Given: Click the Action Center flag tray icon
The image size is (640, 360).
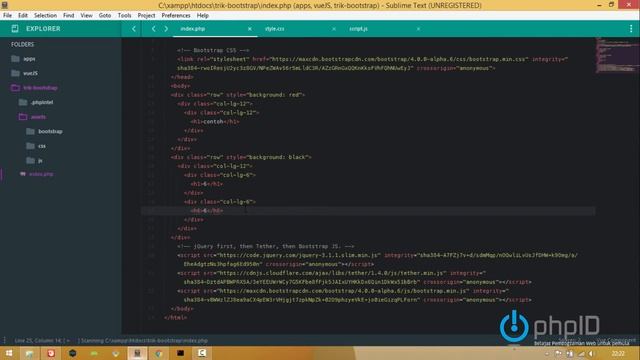Looking at the screenshot, I should tap(558, 354).
